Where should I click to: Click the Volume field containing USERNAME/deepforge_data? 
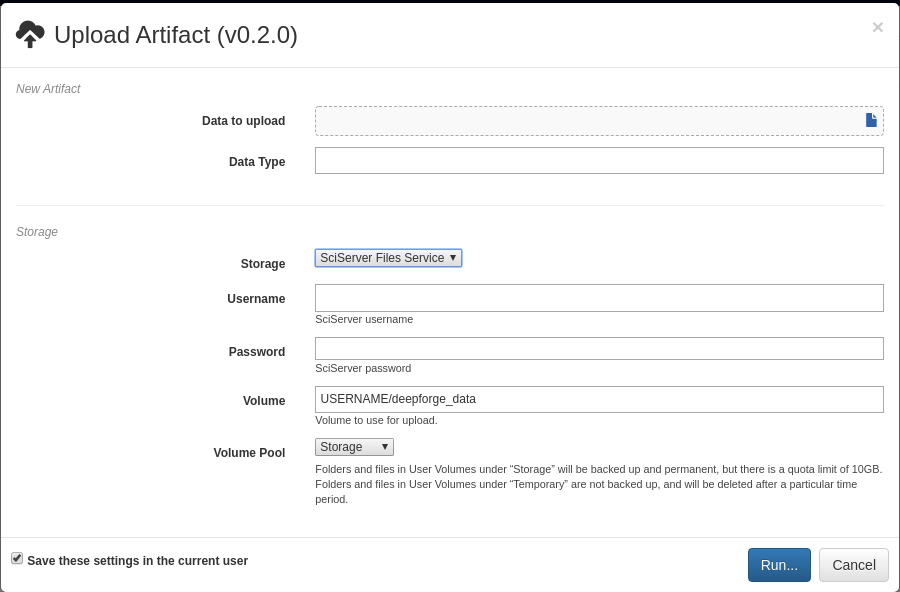598,398
